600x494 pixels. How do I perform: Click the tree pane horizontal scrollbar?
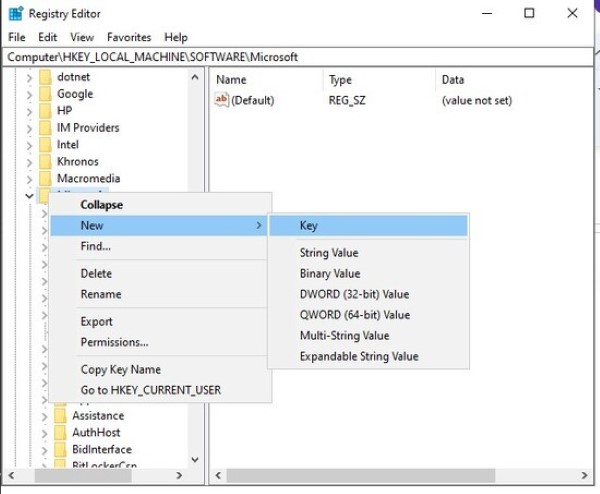100,475
